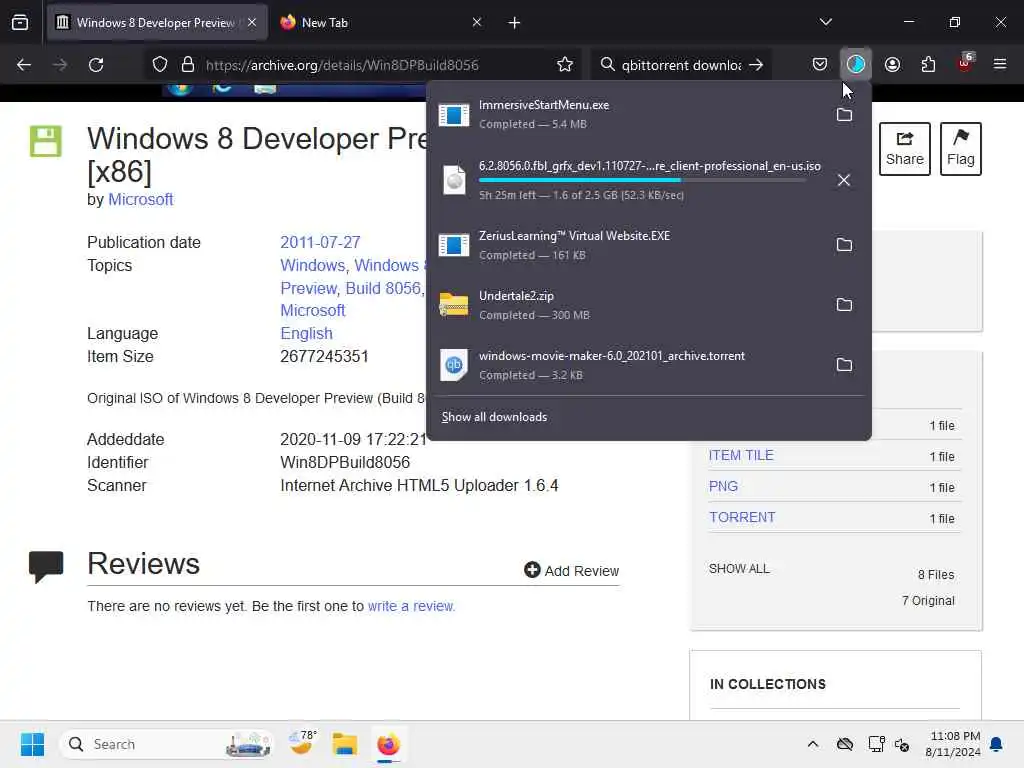The image size is (1024, 768).
Task: Open the Undertale2.zip download entry
Action: point(627,305)
